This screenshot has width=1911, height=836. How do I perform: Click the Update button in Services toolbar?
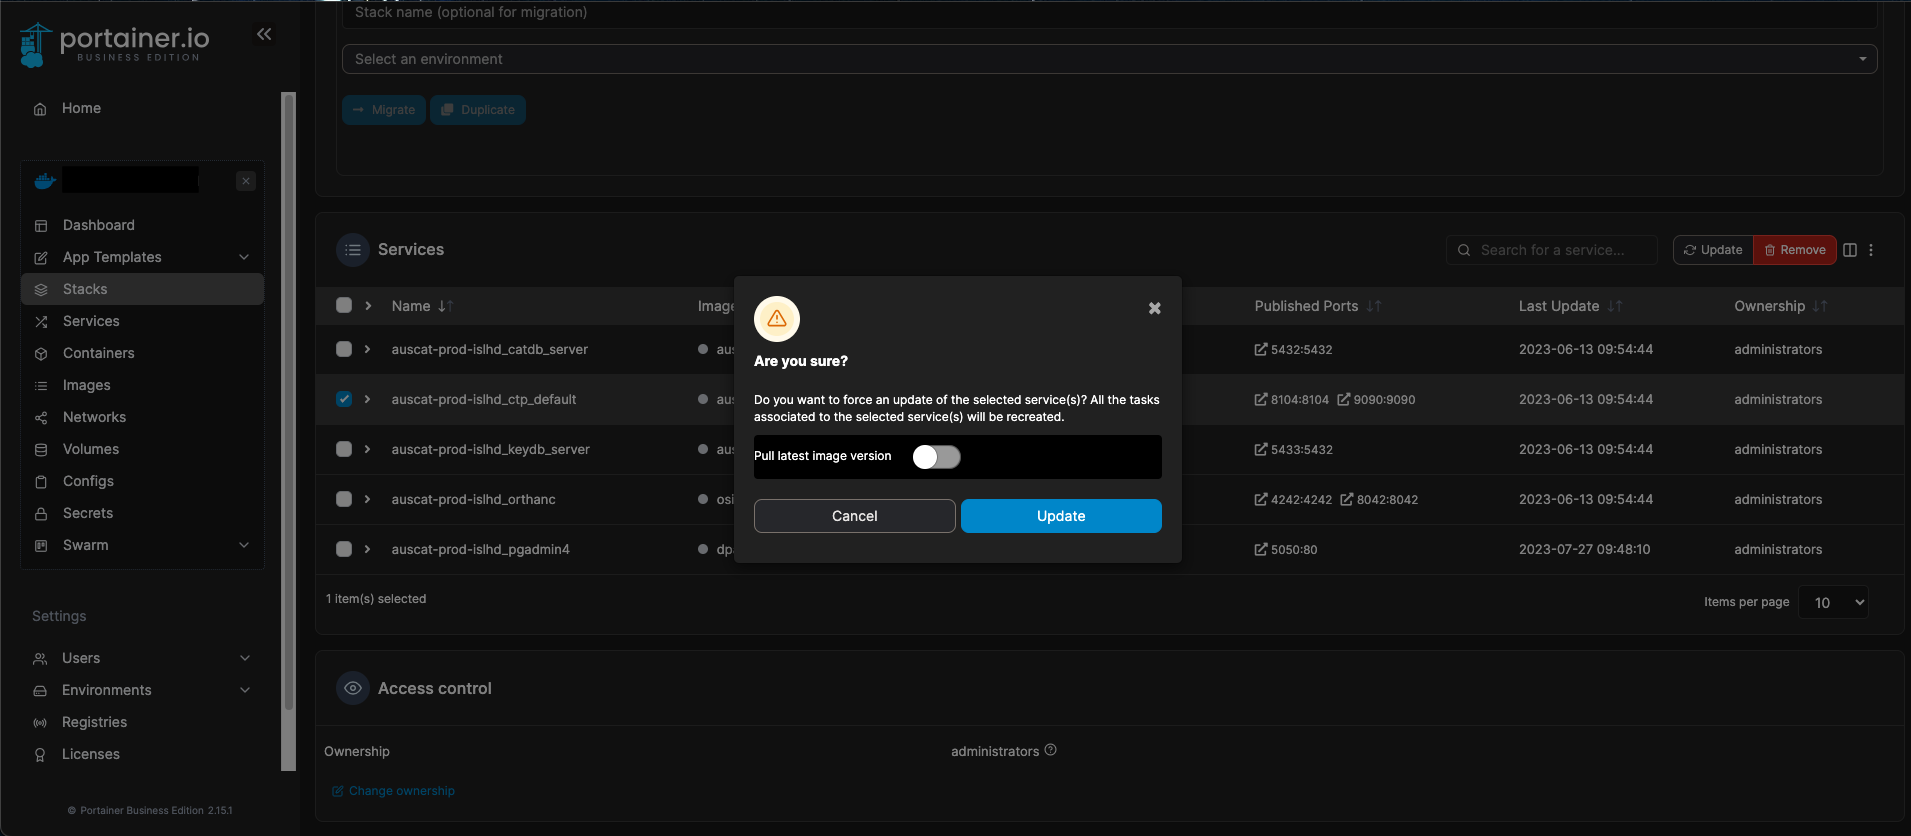pyautogui.click(x=1713, y=250)
